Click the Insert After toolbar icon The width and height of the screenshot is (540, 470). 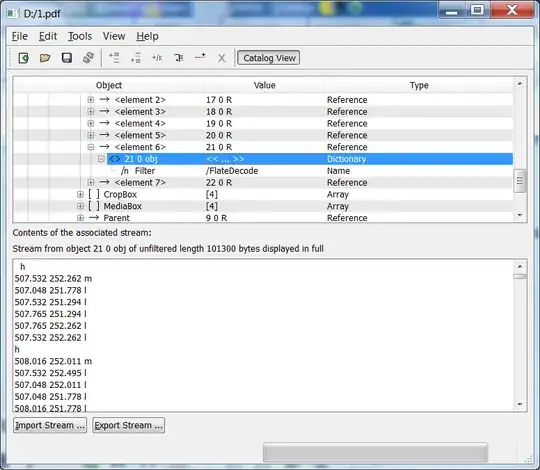tap(136, 58)
